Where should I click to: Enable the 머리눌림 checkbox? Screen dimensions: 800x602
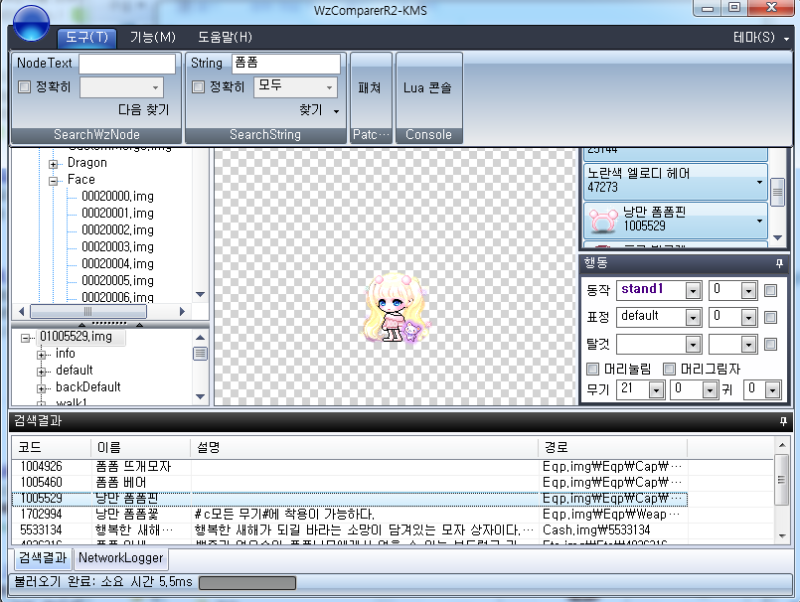point(592,368)
